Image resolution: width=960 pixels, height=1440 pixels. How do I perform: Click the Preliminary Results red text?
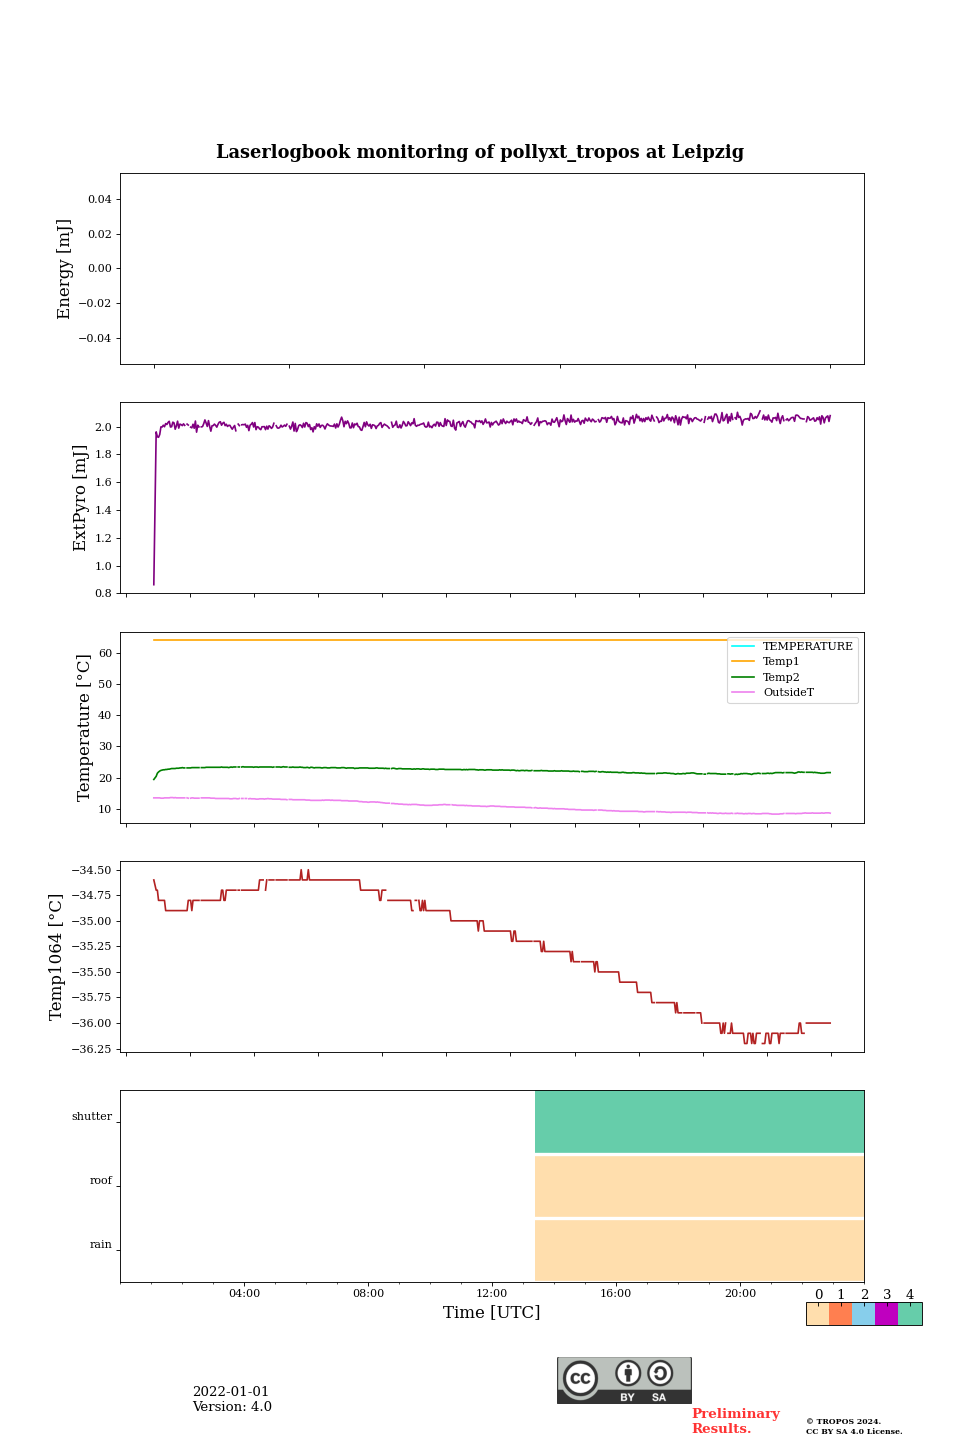pos(735,1421)
